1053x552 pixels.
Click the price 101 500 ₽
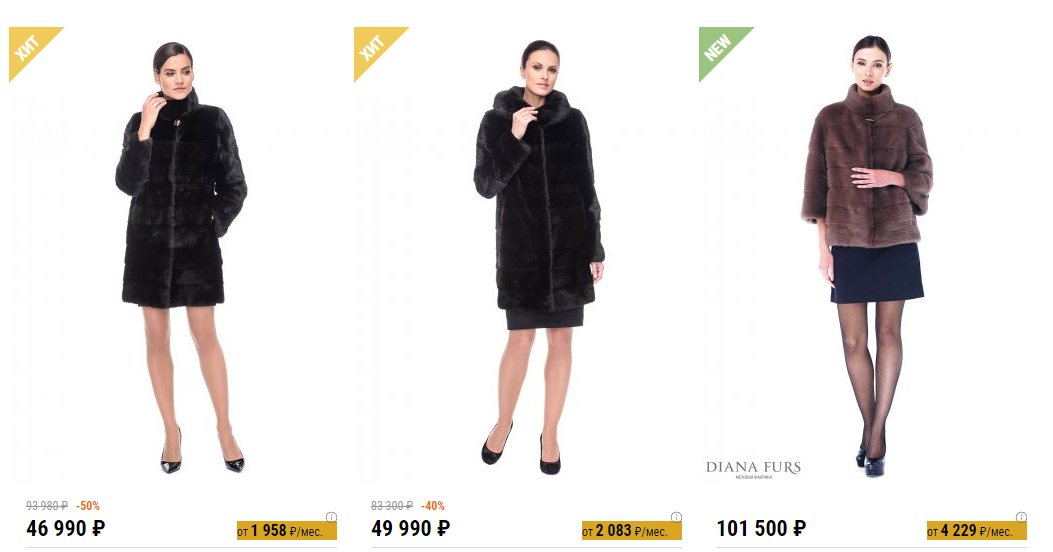click(x=762, y=528)
